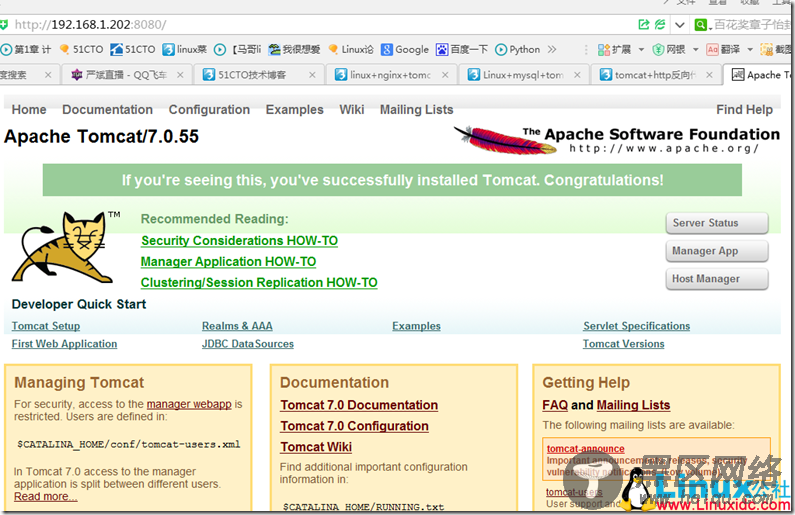795x515 pixels.
Task: Open the 马哥li bookmark
Action: pyautogui.click(x=237, y=49)
